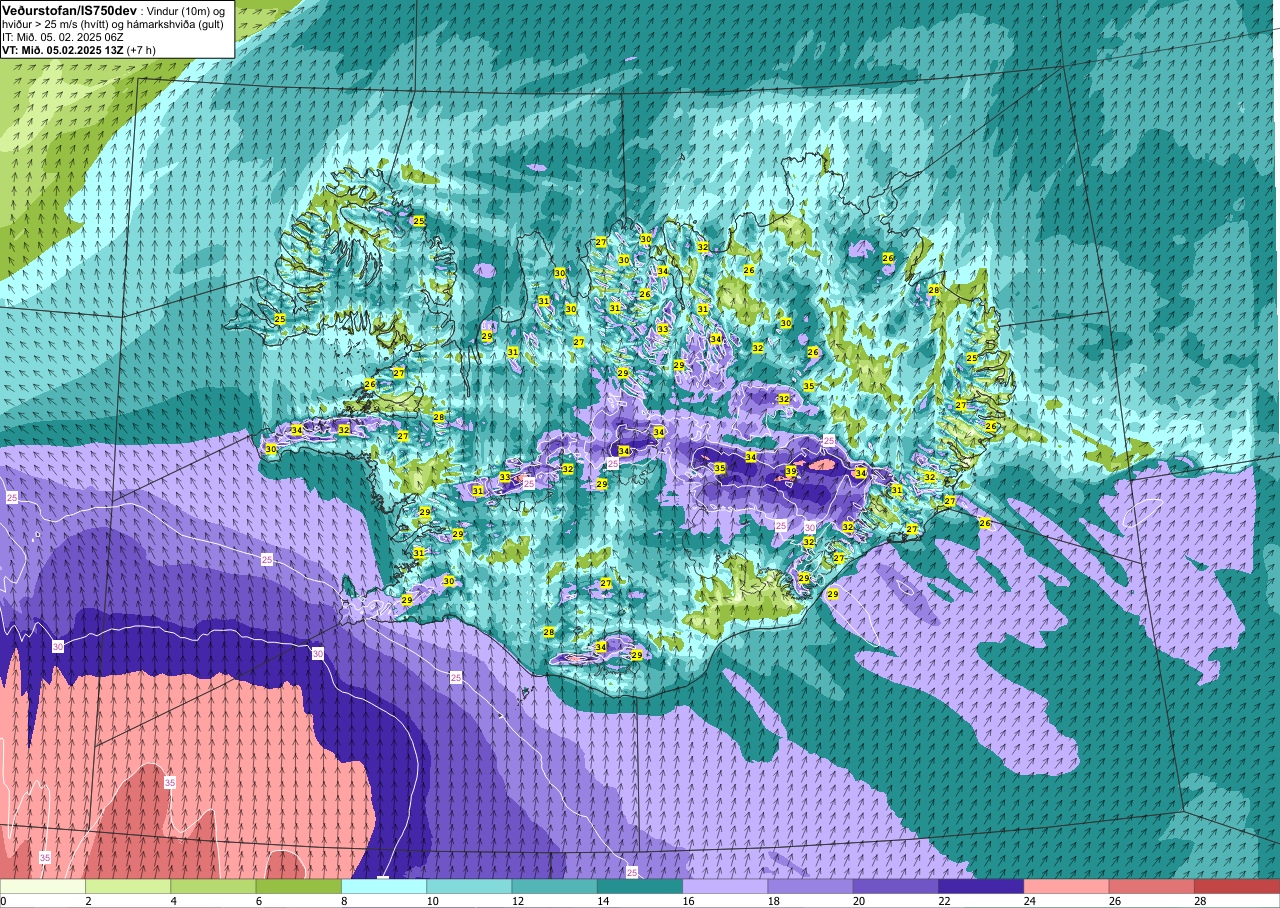The width and height of the screenshot is (1280, 908).
Task: Select the 28+ m/s red legend swatch
Action: pos(1237,886)
